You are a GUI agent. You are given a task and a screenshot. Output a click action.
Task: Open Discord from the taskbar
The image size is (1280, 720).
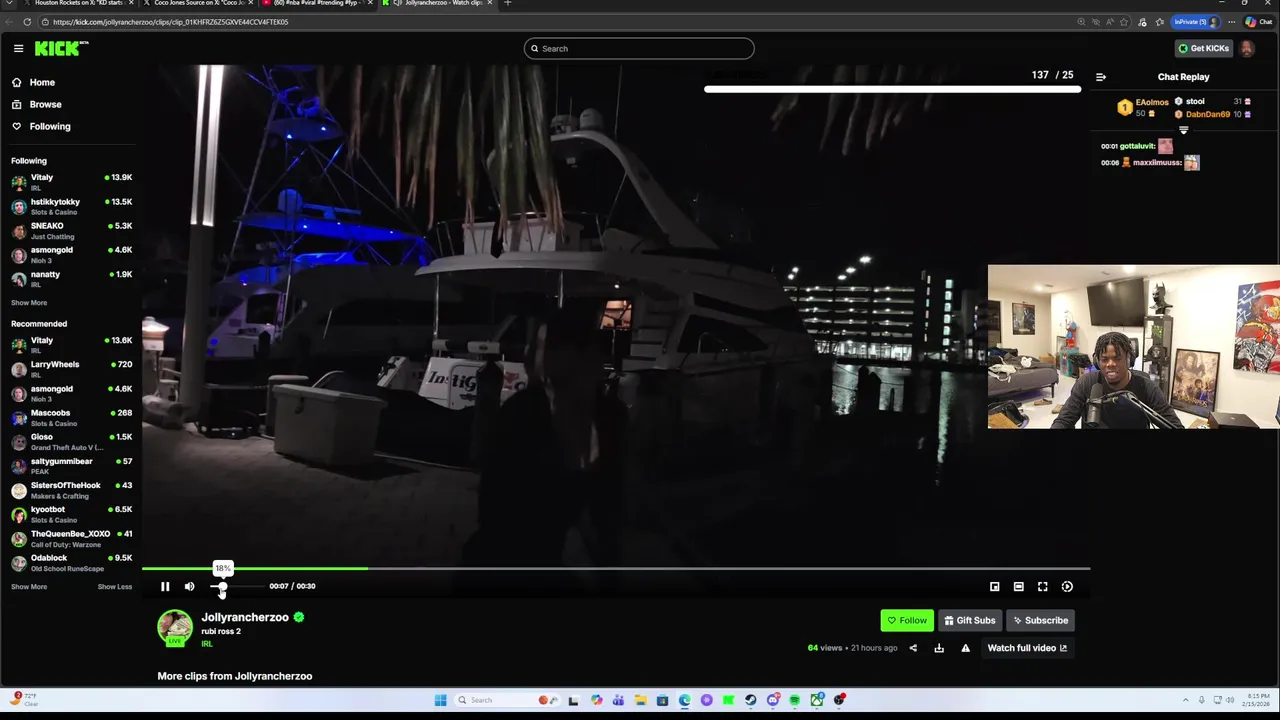pyautogui.click(x=773, y=700)
